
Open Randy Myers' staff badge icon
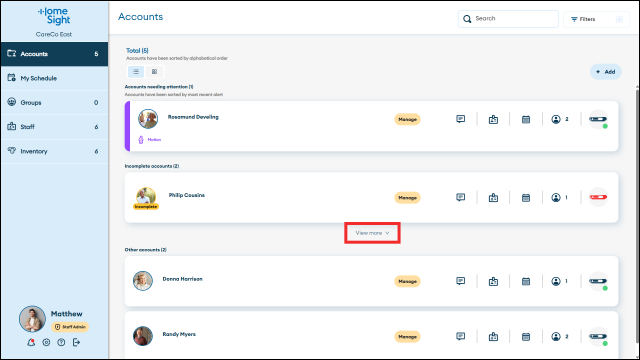(x=493, y=337)
